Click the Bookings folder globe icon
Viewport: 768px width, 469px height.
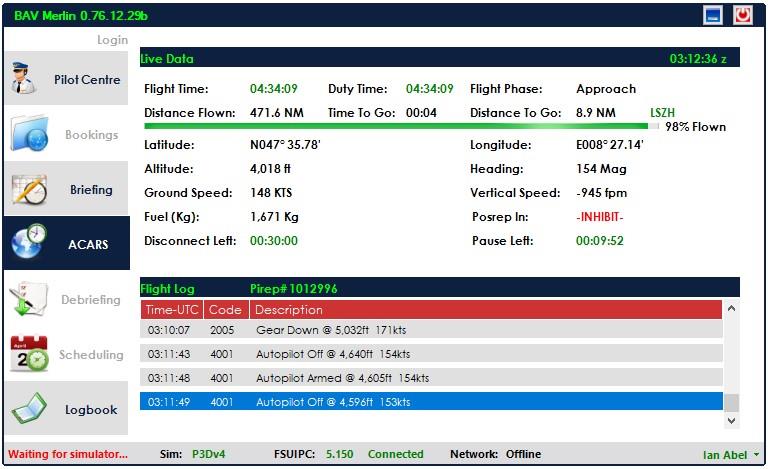click(x=29, y=133)
